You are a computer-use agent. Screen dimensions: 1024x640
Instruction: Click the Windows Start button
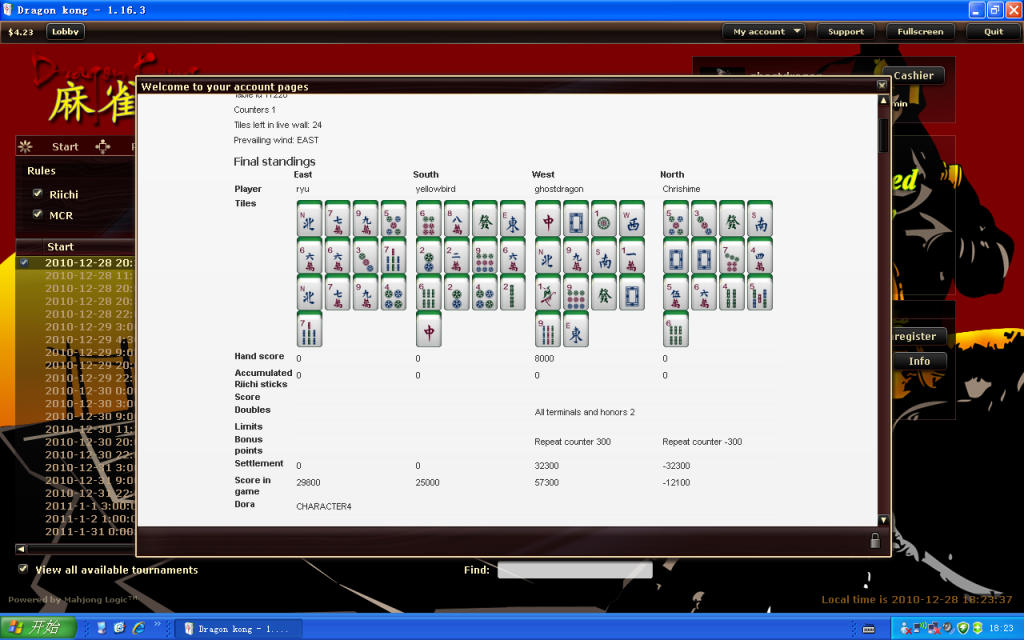(x=38, y=628)
